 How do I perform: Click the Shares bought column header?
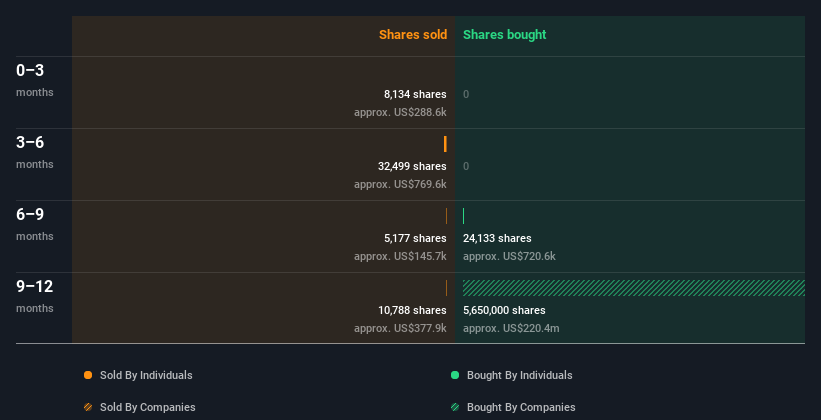click(x=505, y=35)
